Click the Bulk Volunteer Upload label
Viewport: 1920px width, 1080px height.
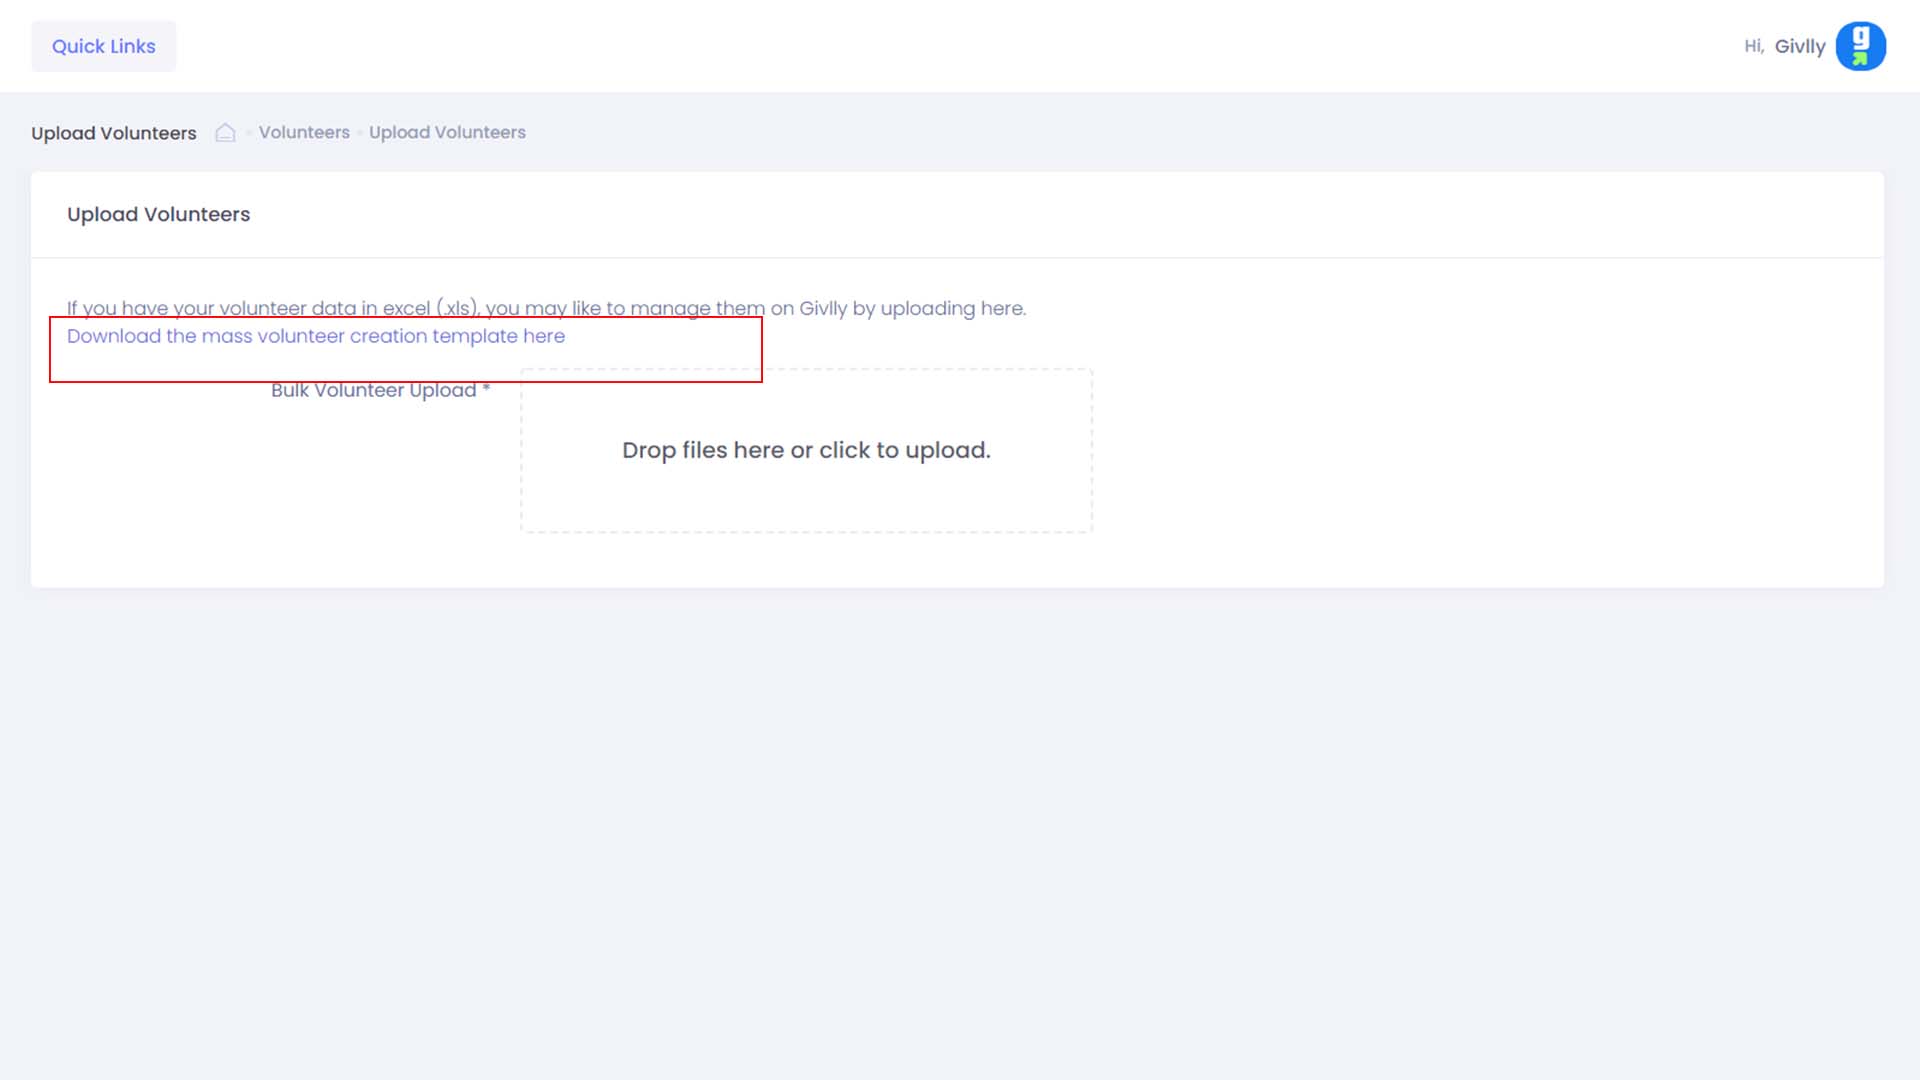click(373, 390)
